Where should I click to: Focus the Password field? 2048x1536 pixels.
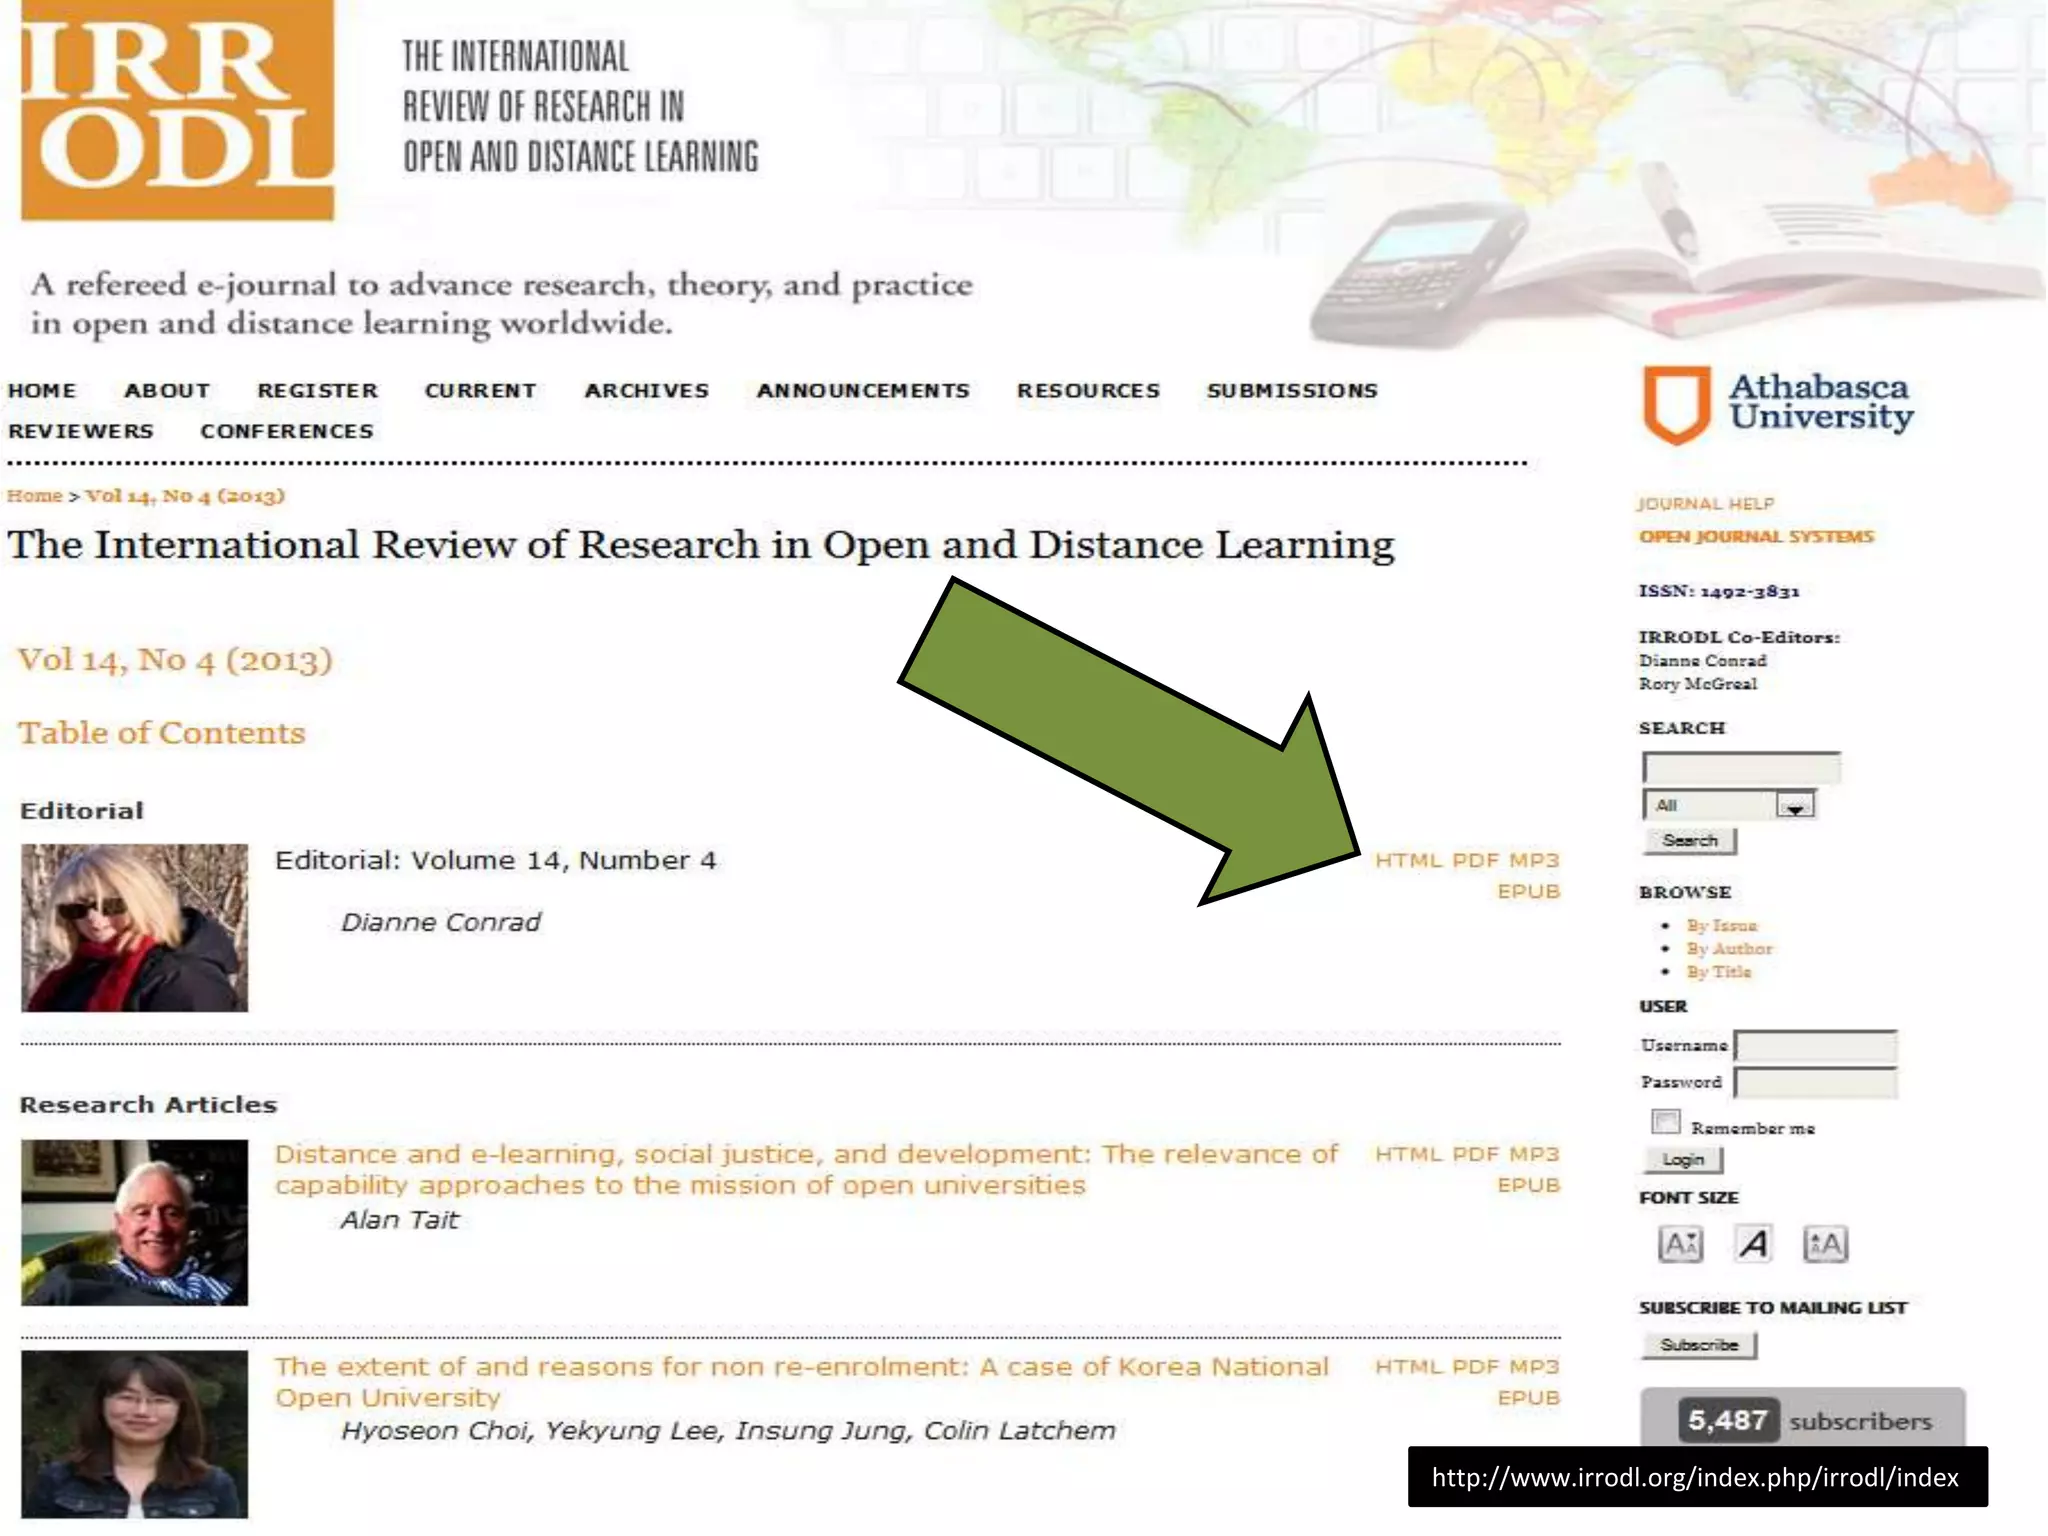1816,1083
